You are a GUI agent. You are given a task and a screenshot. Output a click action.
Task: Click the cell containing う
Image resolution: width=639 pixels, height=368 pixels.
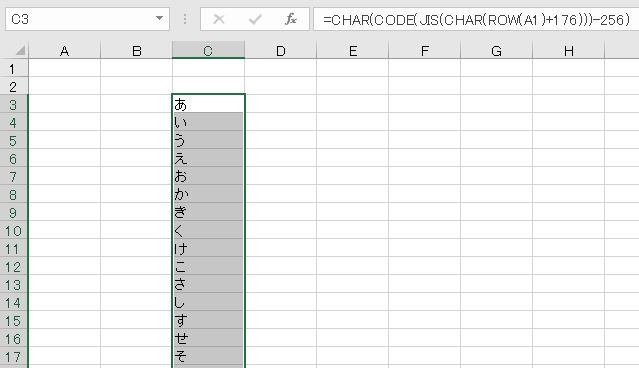208,140
